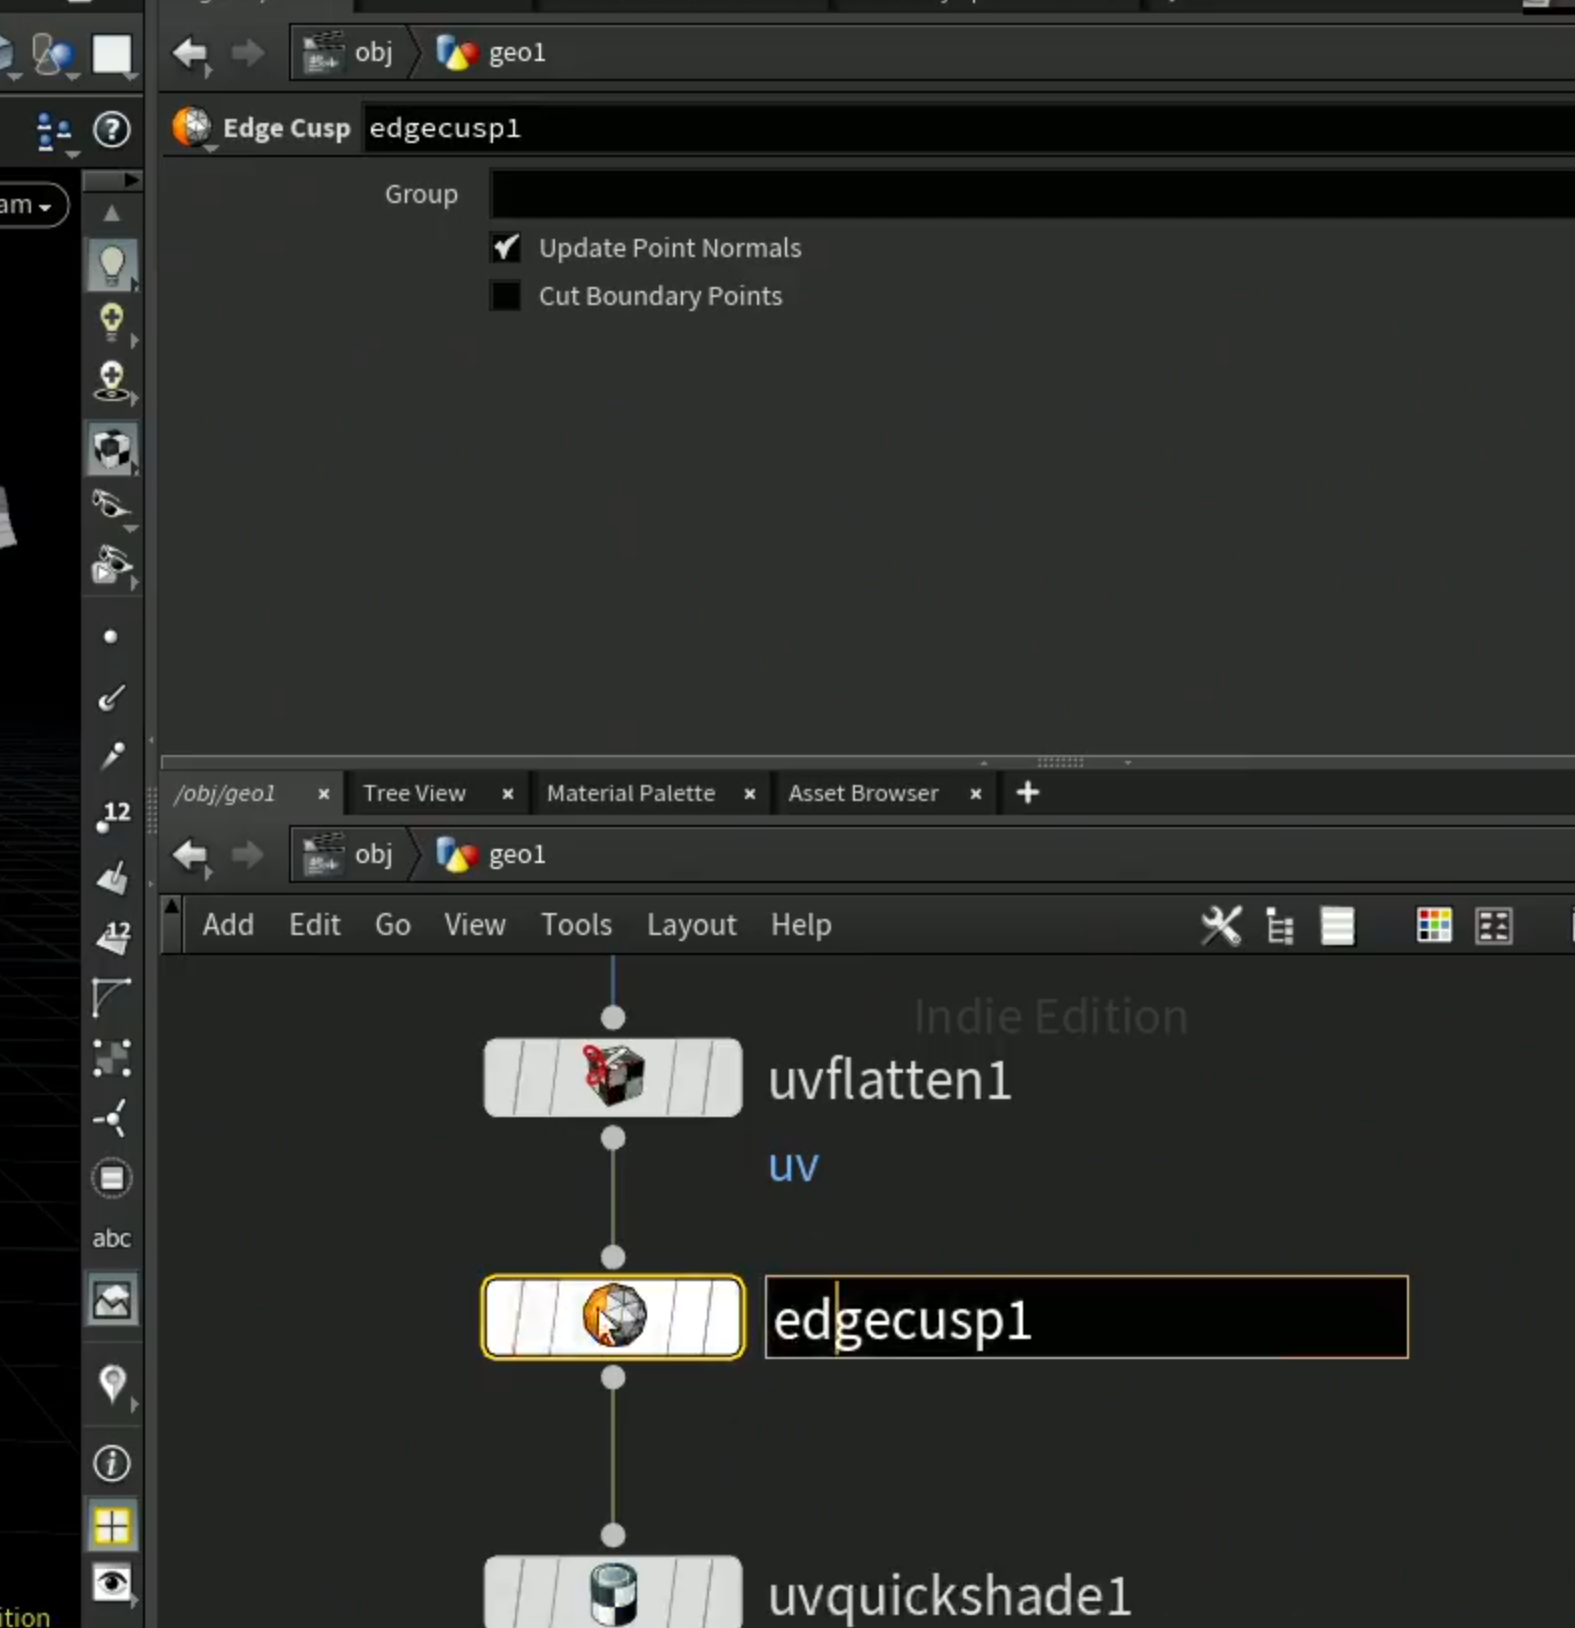Enable Cut Boundary Points checkbox
Image resolution: width=1575 pixels, height=1628 pixels.
pyautogui.click(x=506, y=296)
